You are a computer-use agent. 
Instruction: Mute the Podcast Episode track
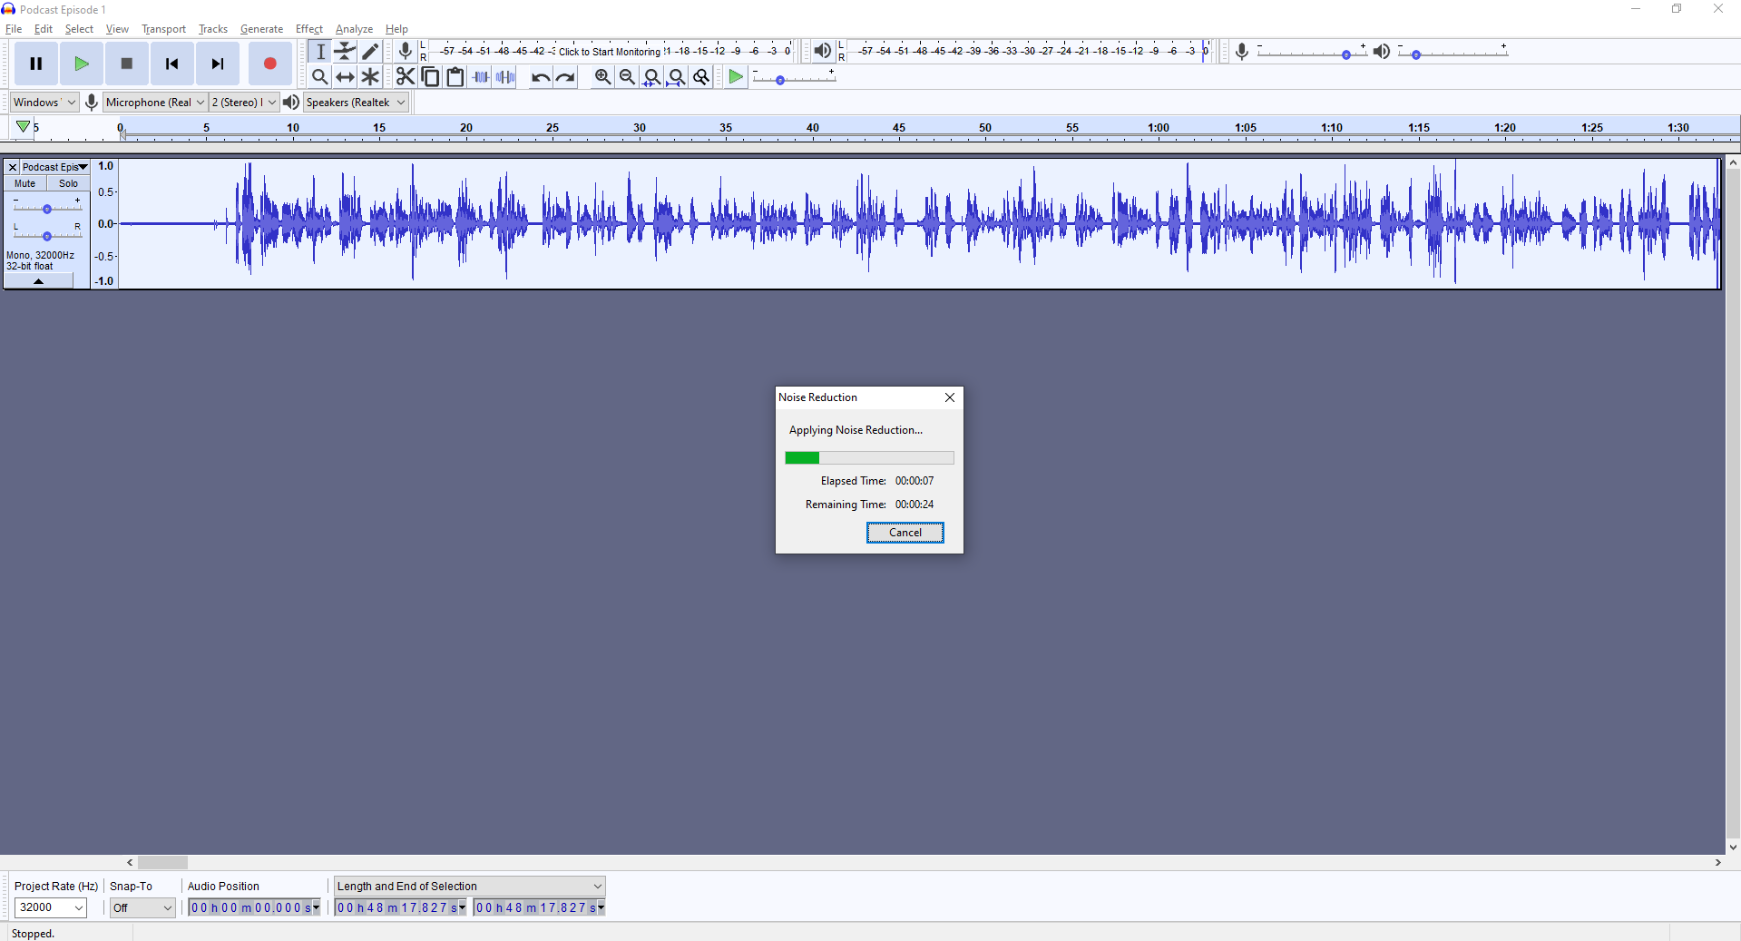[x=25, y=184]
